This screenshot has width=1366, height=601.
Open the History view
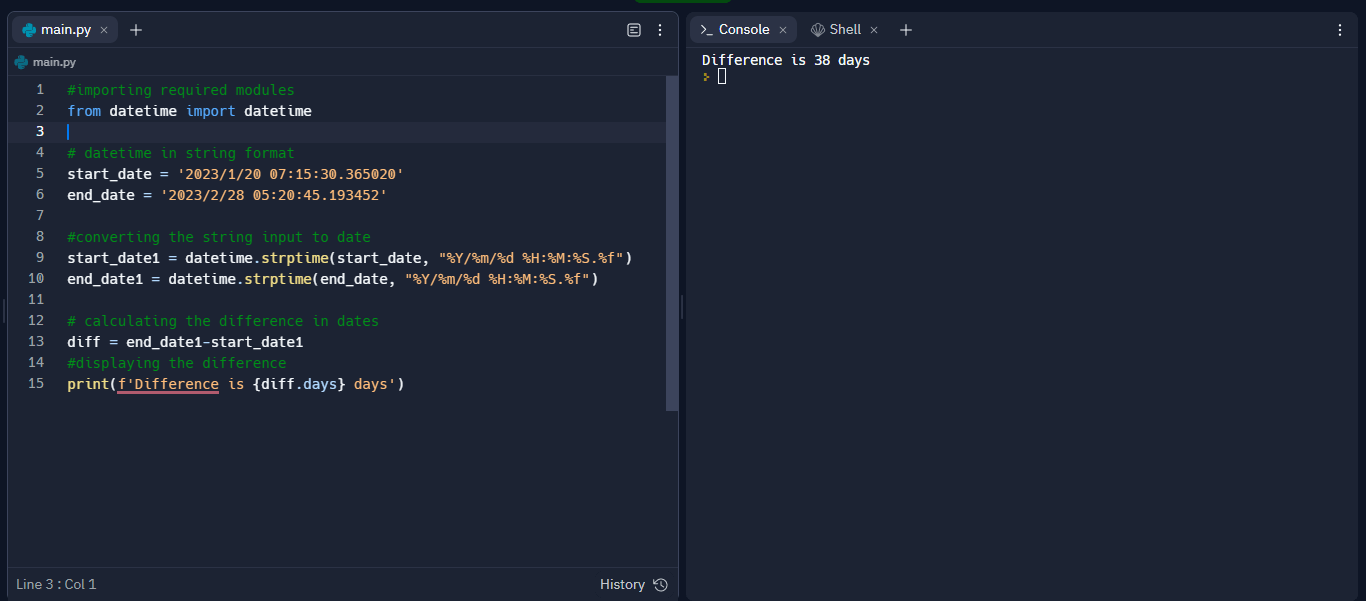622,584
